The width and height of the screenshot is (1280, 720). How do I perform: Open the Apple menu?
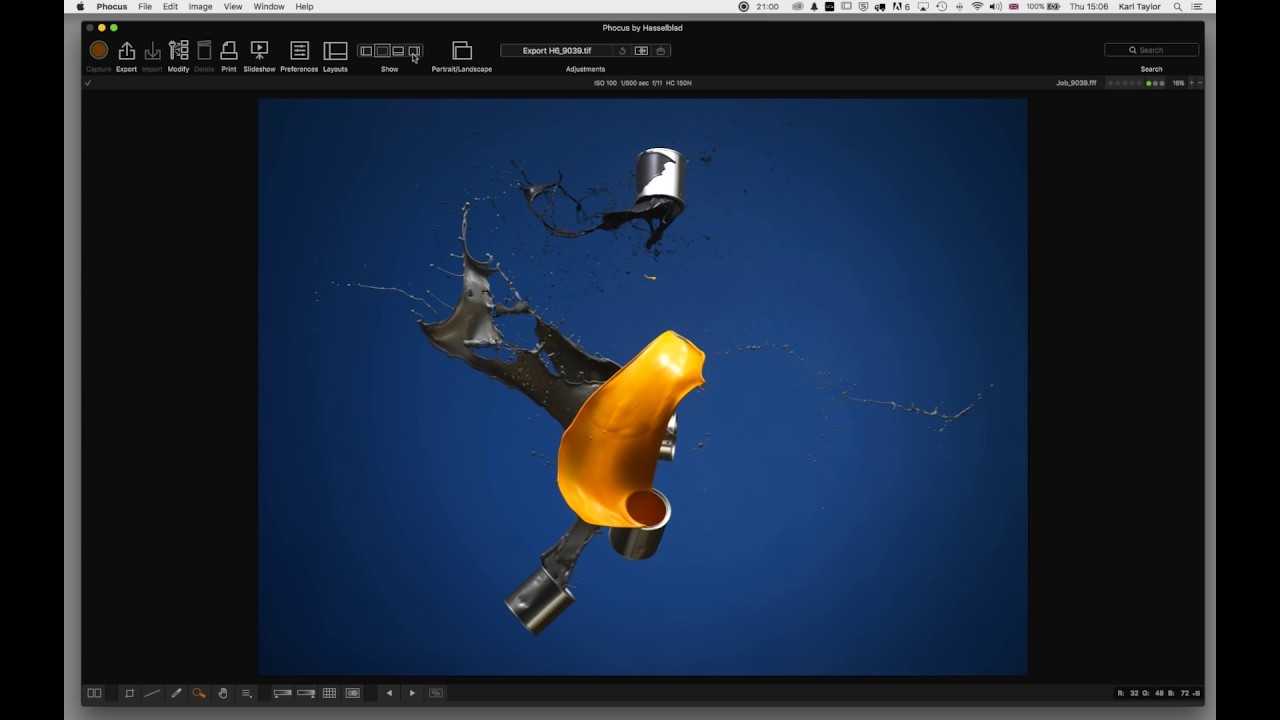[x=80, y=7]
